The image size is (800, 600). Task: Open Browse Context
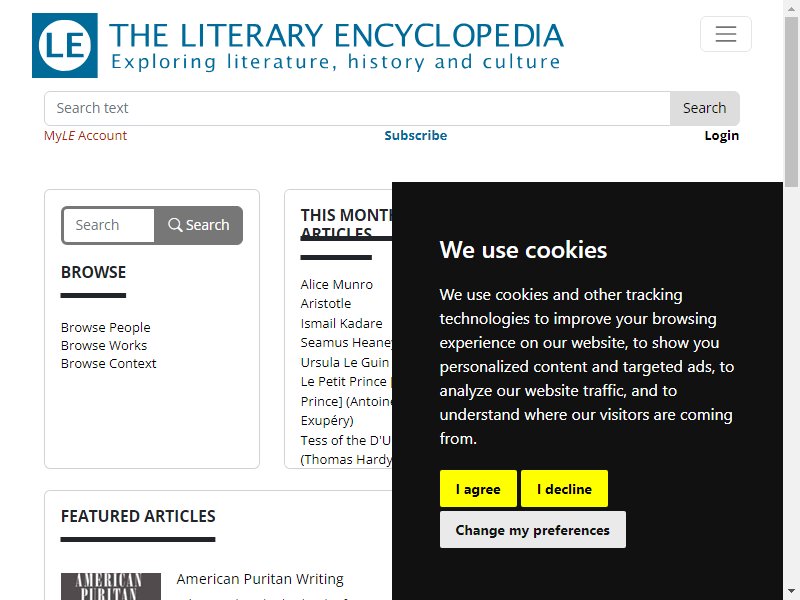[x=109, y=364]
